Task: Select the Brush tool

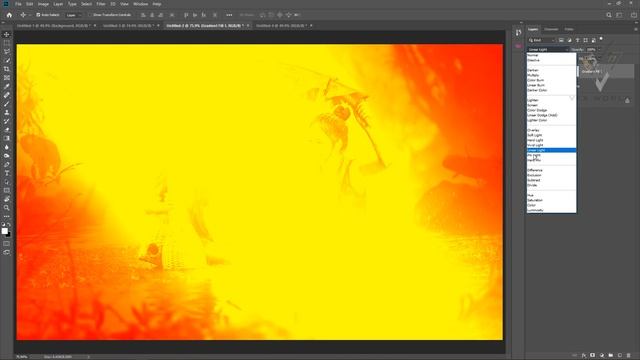Action: click(x=7, y=104)
